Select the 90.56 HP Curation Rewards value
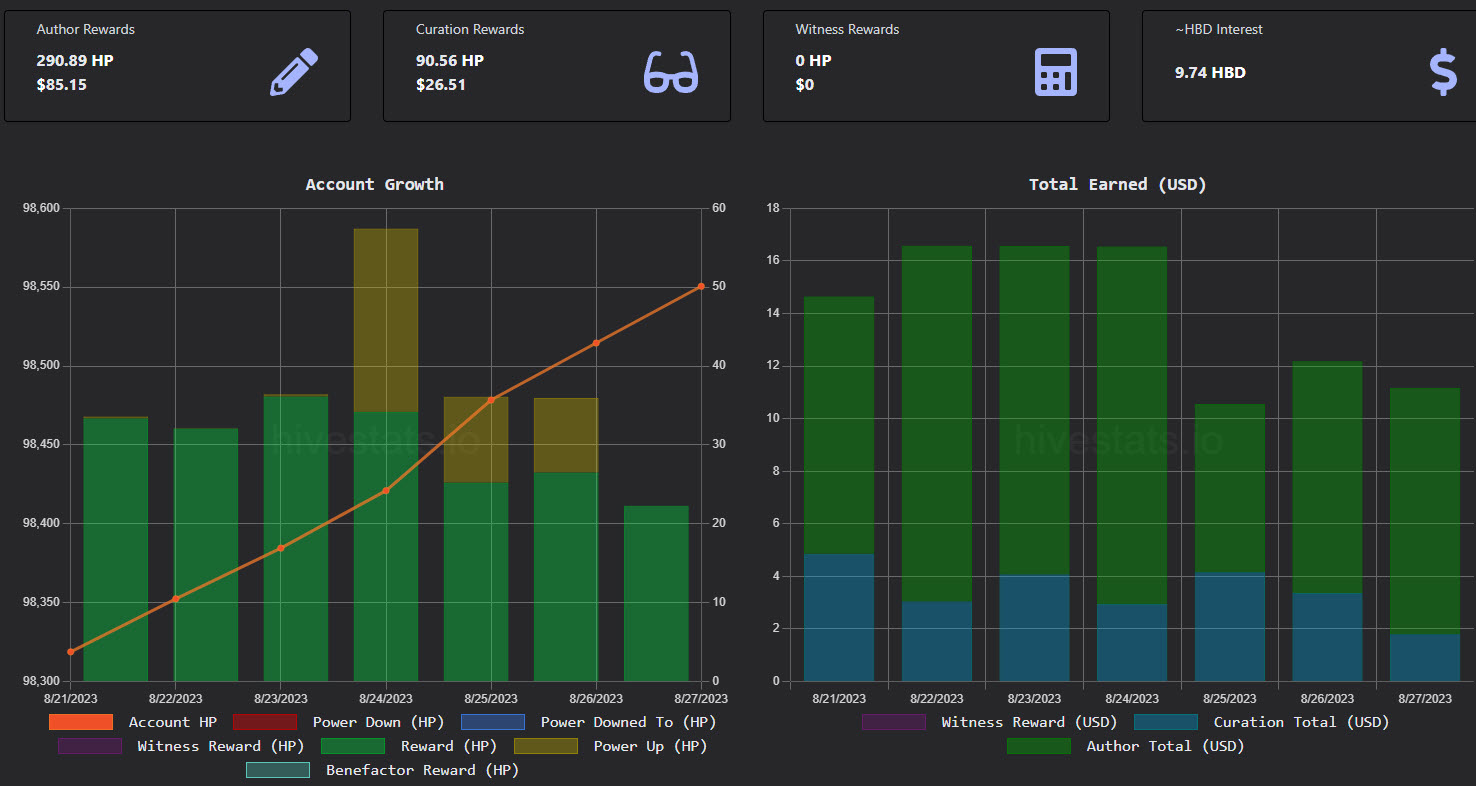The image size is (1476, 786). (450, 60)
